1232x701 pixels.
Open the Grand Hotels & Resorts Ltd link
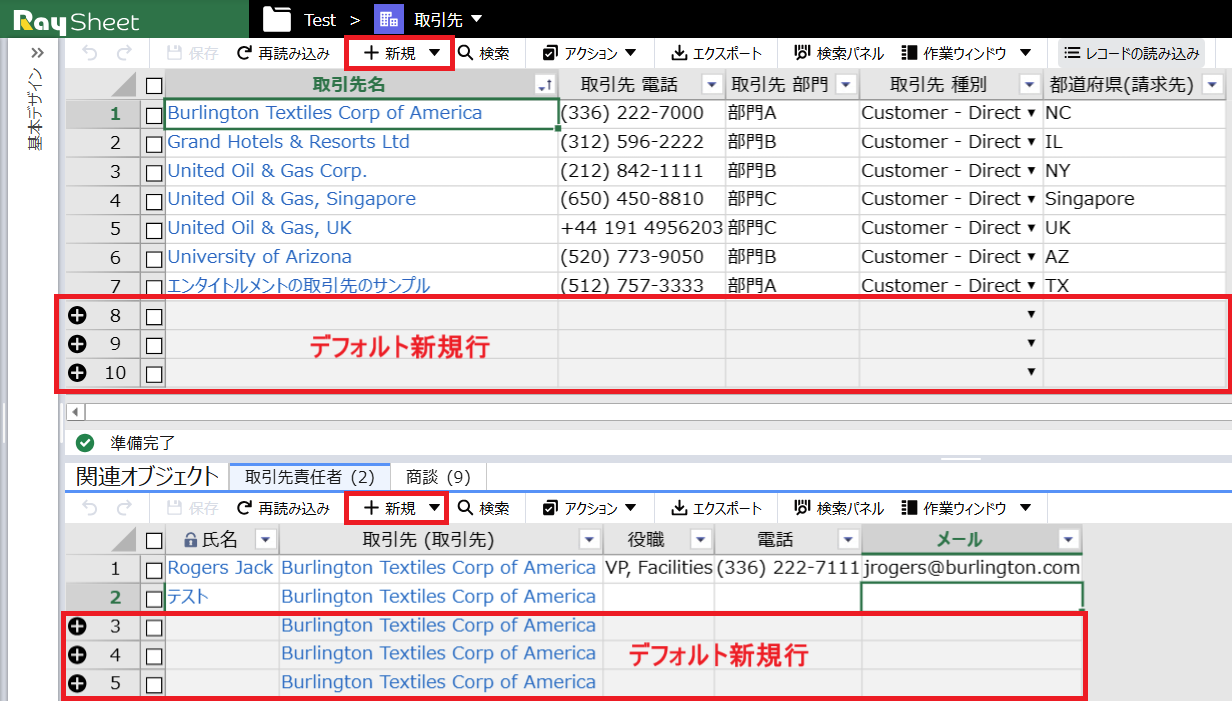(x=288, y=142)
